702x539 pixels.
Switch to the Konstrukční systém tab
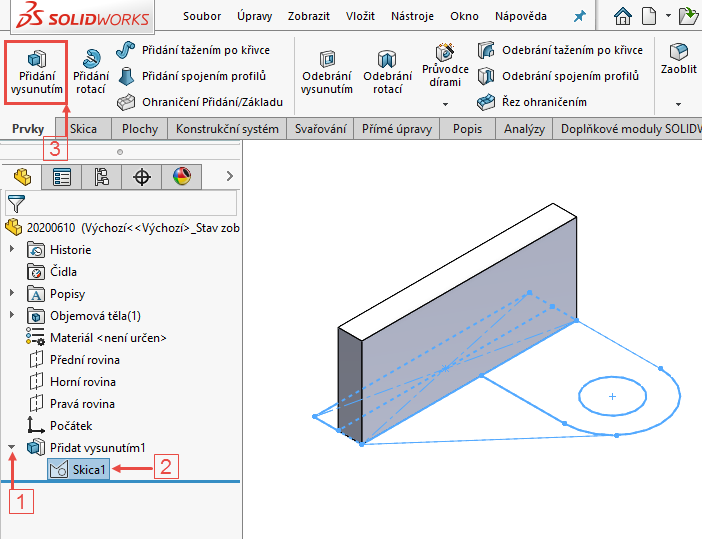click(x=227, y=129)
